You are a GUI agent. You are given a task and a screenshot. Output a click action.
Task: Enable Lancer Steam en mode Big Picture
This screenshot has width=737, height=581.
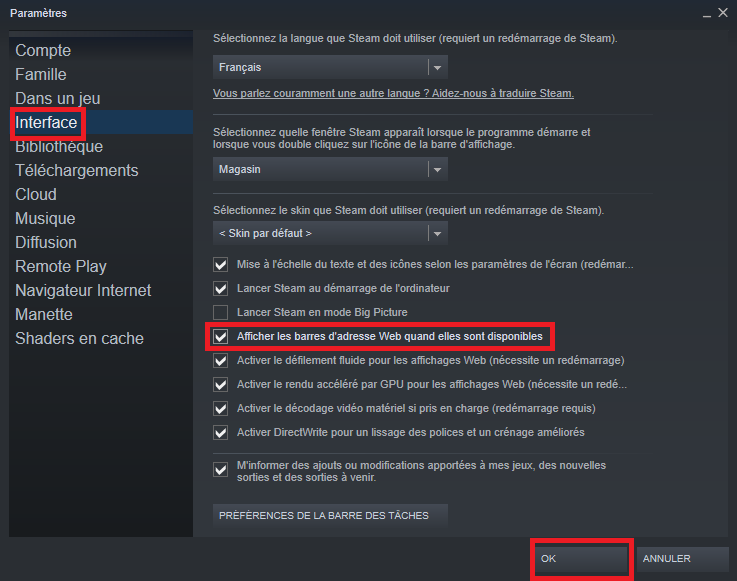pos(220,312)
